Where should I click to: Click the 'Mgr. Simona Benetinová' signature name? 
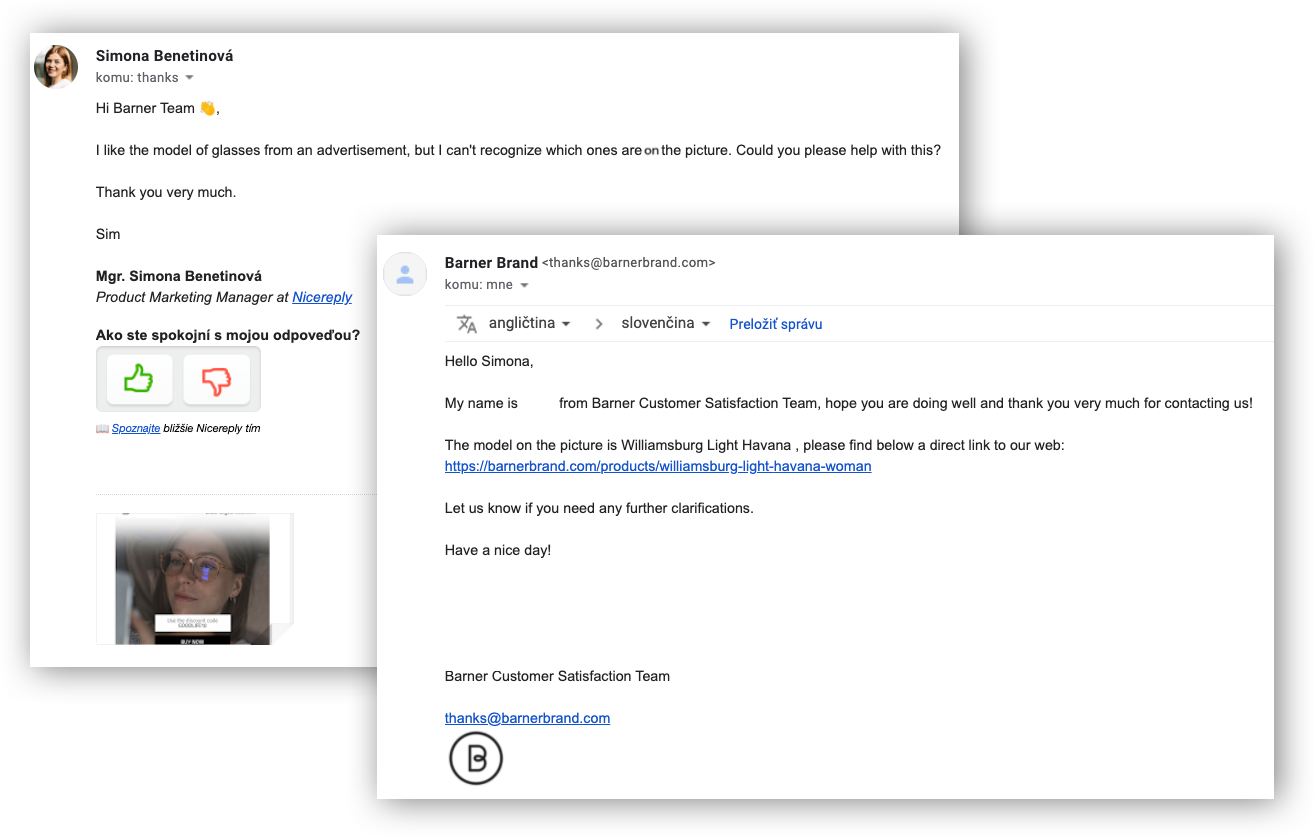(x=179, y=276)
